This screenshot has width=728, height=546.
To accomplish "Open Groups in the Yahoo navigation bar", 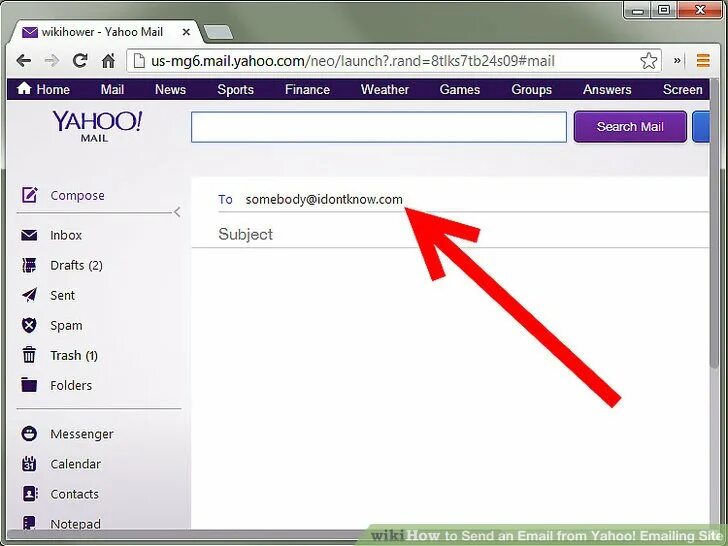I will [x=532, y=89].
